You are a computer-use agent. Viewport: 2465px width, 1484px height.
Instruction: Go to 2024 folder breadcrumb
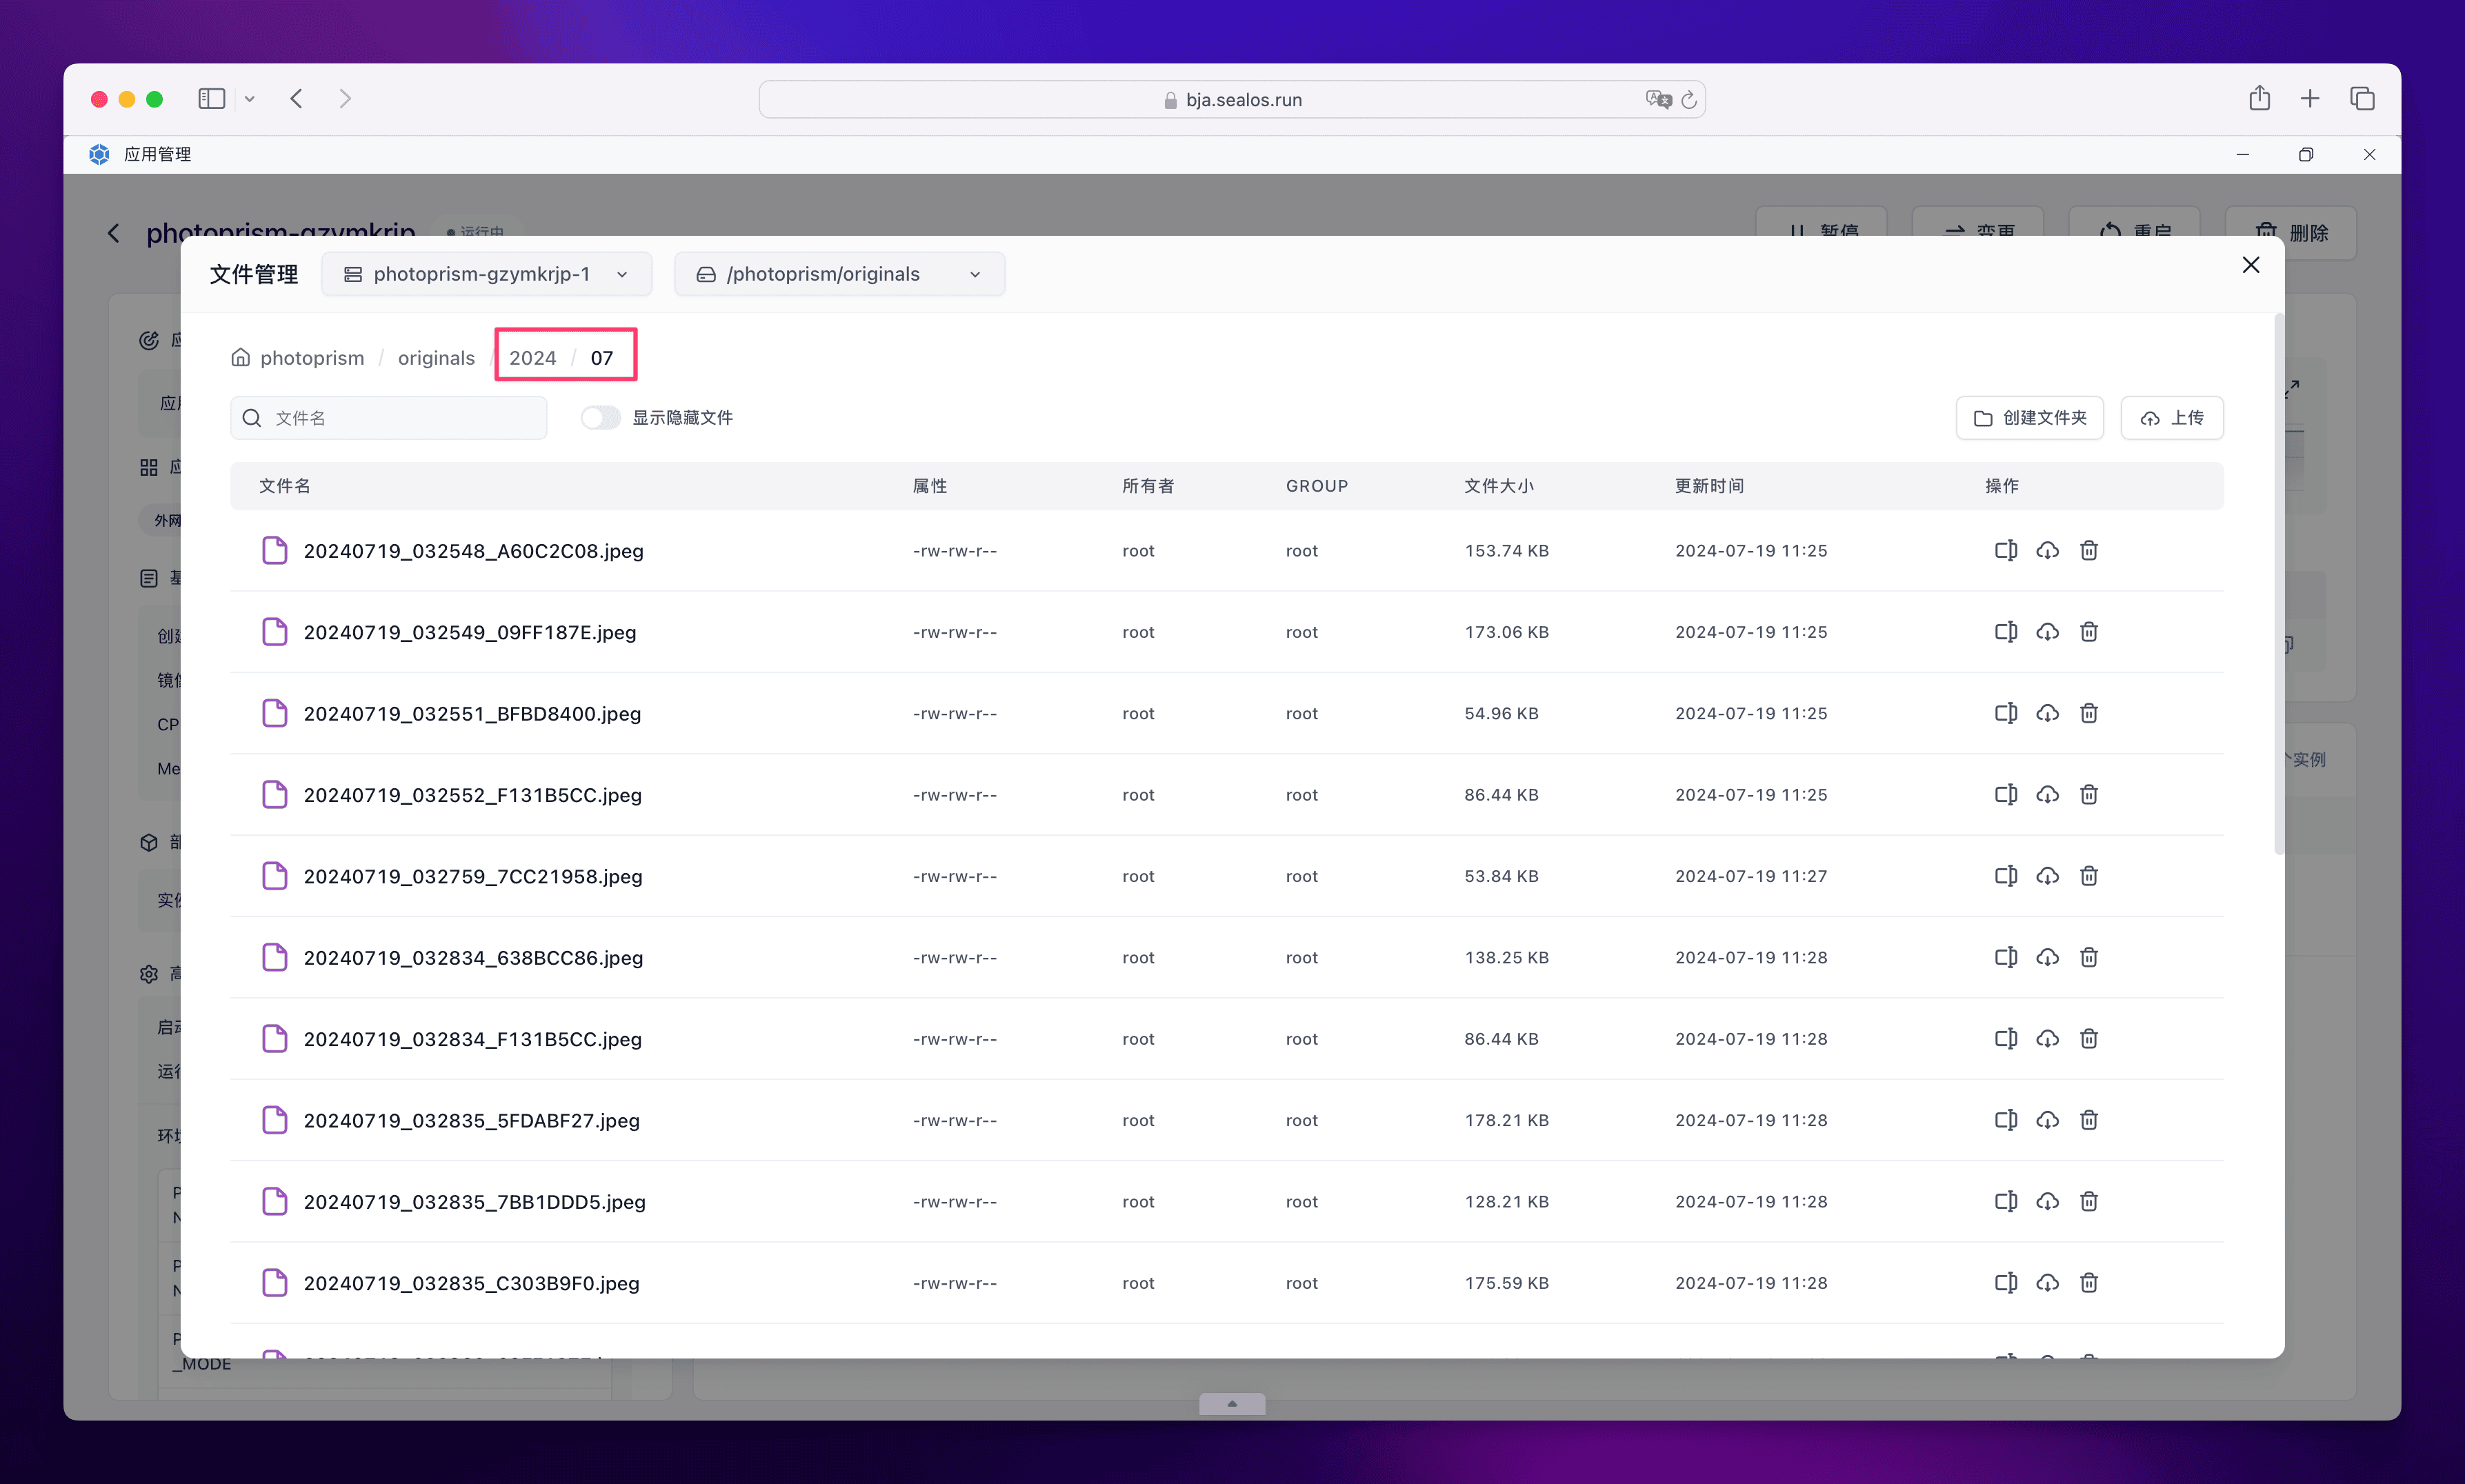pyautogui.click(x=532, y=358)
